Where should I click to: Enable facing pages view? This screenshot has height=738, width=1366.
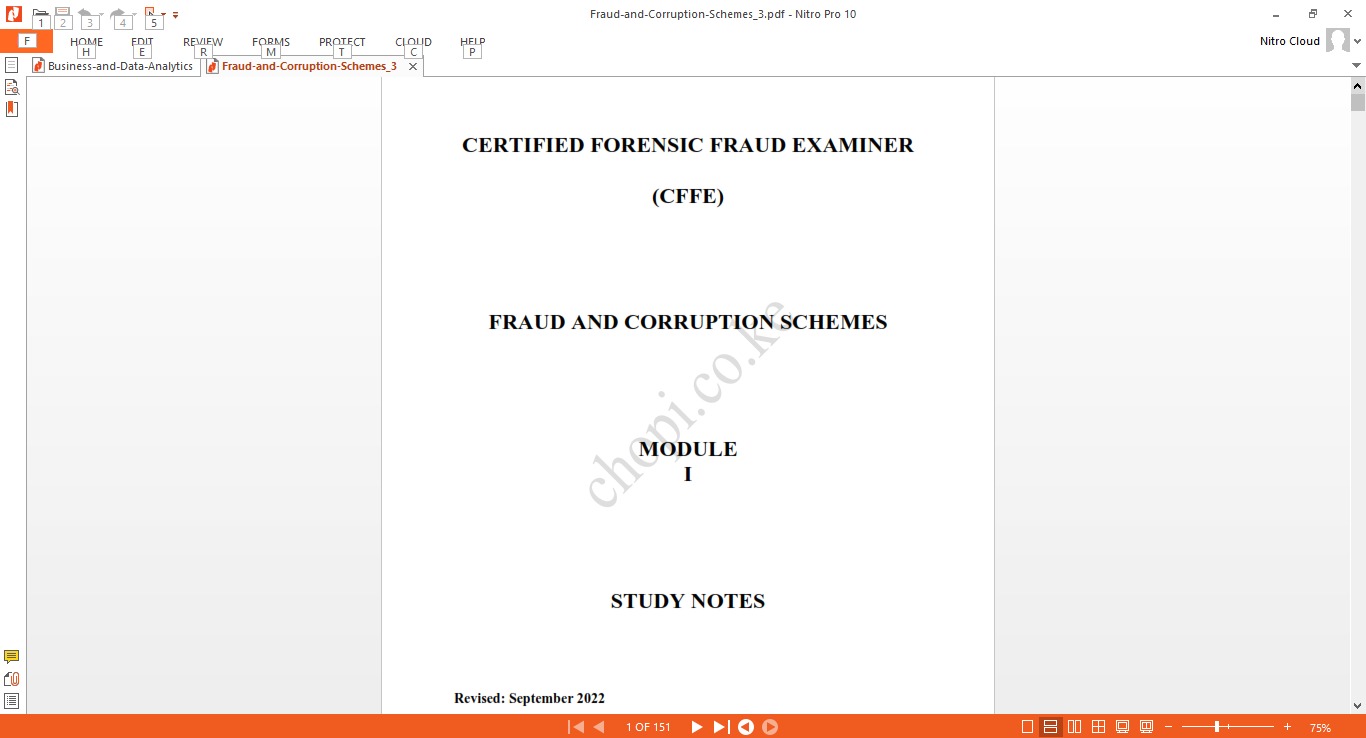(1075, 727)
